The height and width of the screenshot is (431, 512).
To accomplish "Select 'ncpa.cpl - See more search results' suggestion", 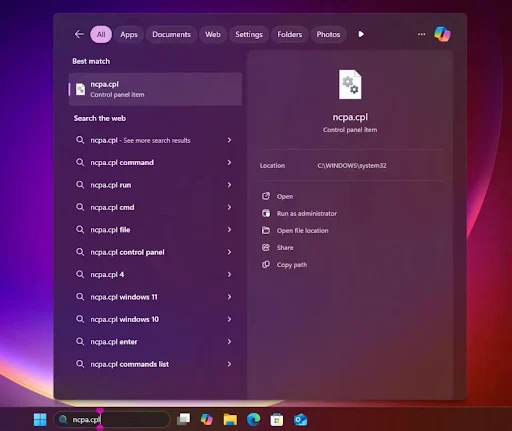I will [155, 140].
